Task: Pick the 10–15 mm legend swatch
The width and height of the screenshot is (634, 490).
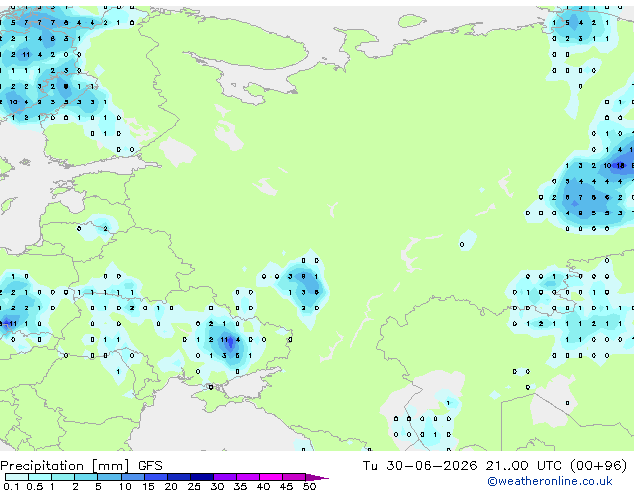Action: point(133,477)
